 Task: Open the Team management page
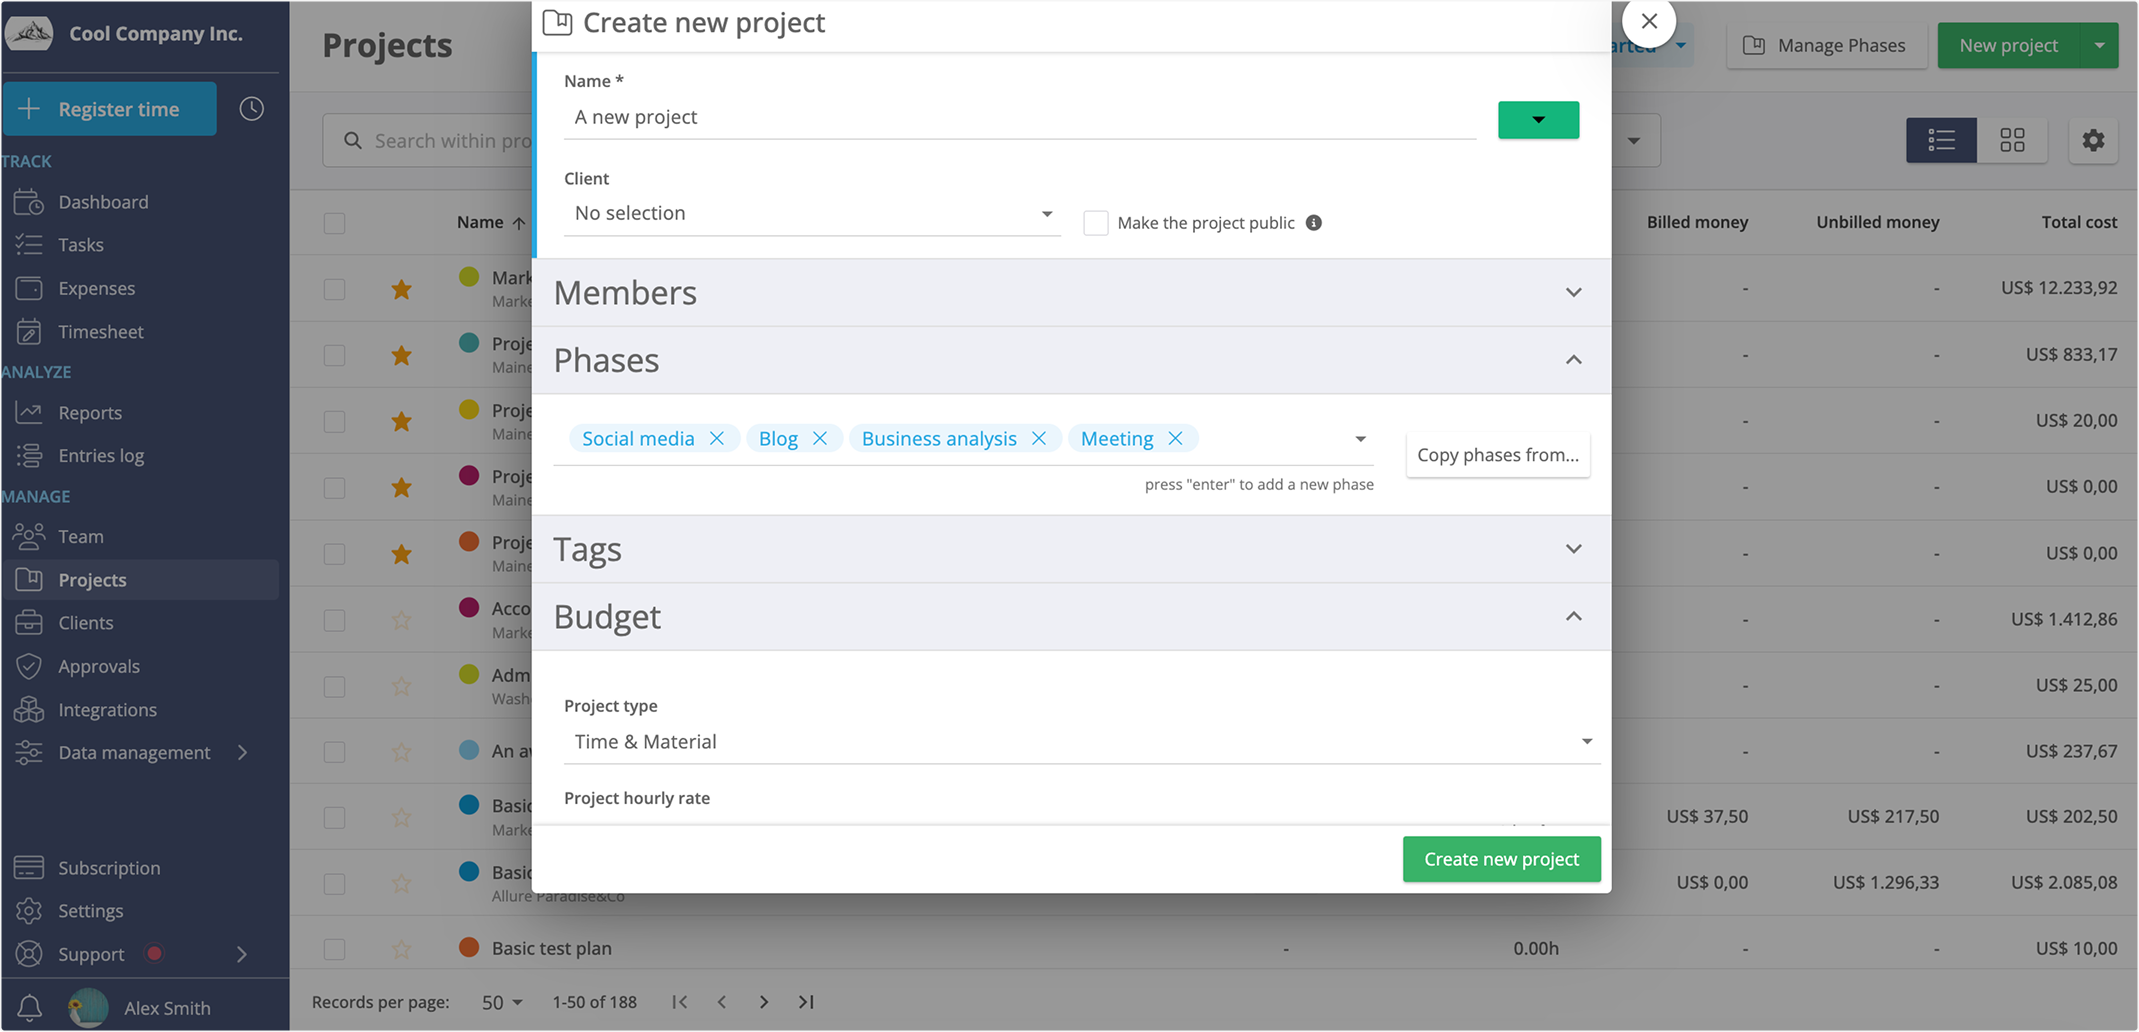[82, 536]
